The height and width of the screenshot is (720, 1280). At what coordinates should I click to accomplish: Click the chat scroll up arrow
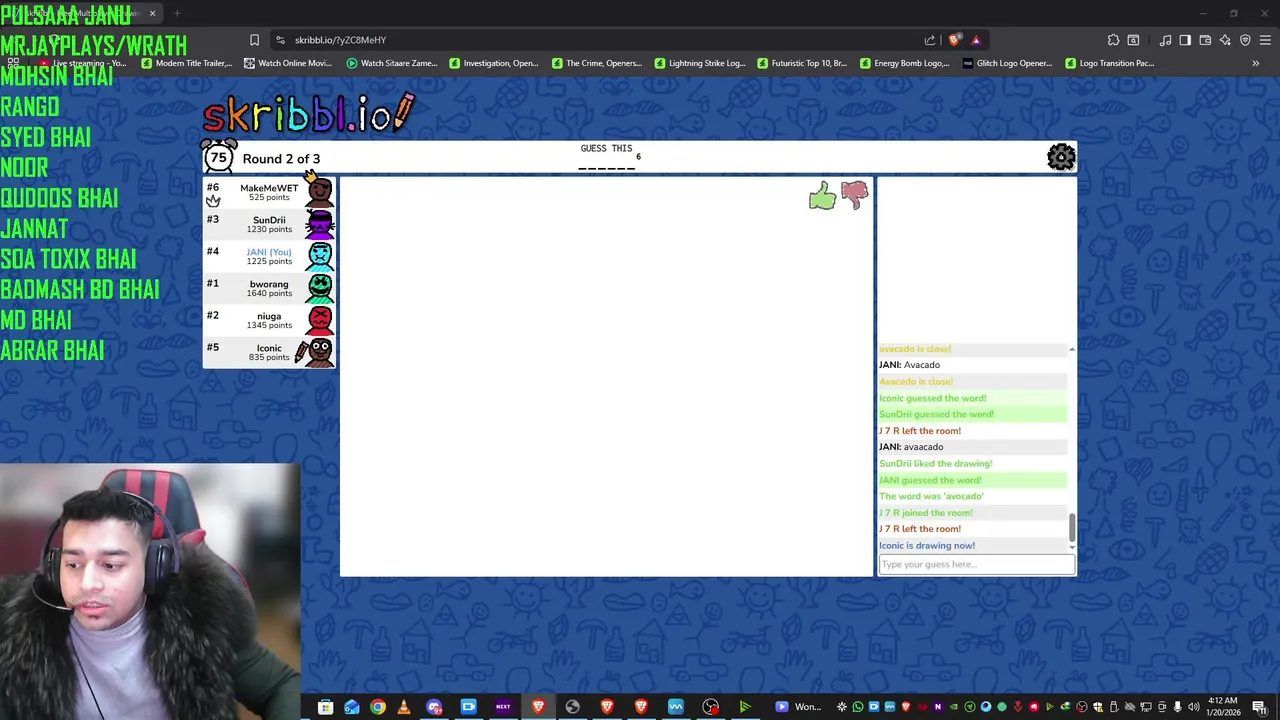tap(1072, 349)
